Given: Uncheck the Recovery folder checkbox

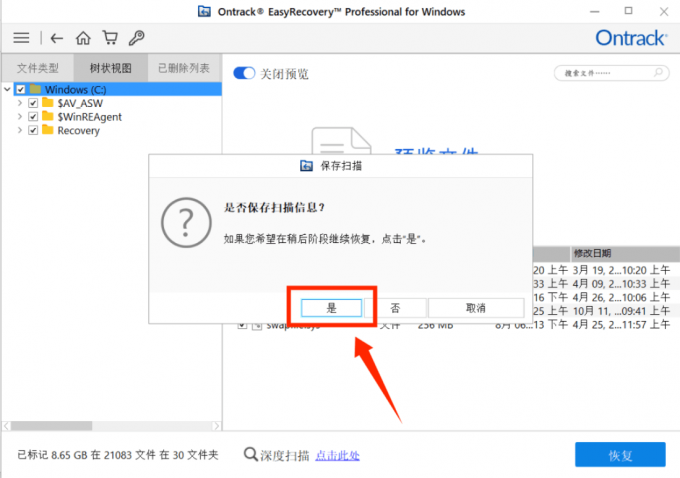Looking at the screenshot, I should click(33, 130).
